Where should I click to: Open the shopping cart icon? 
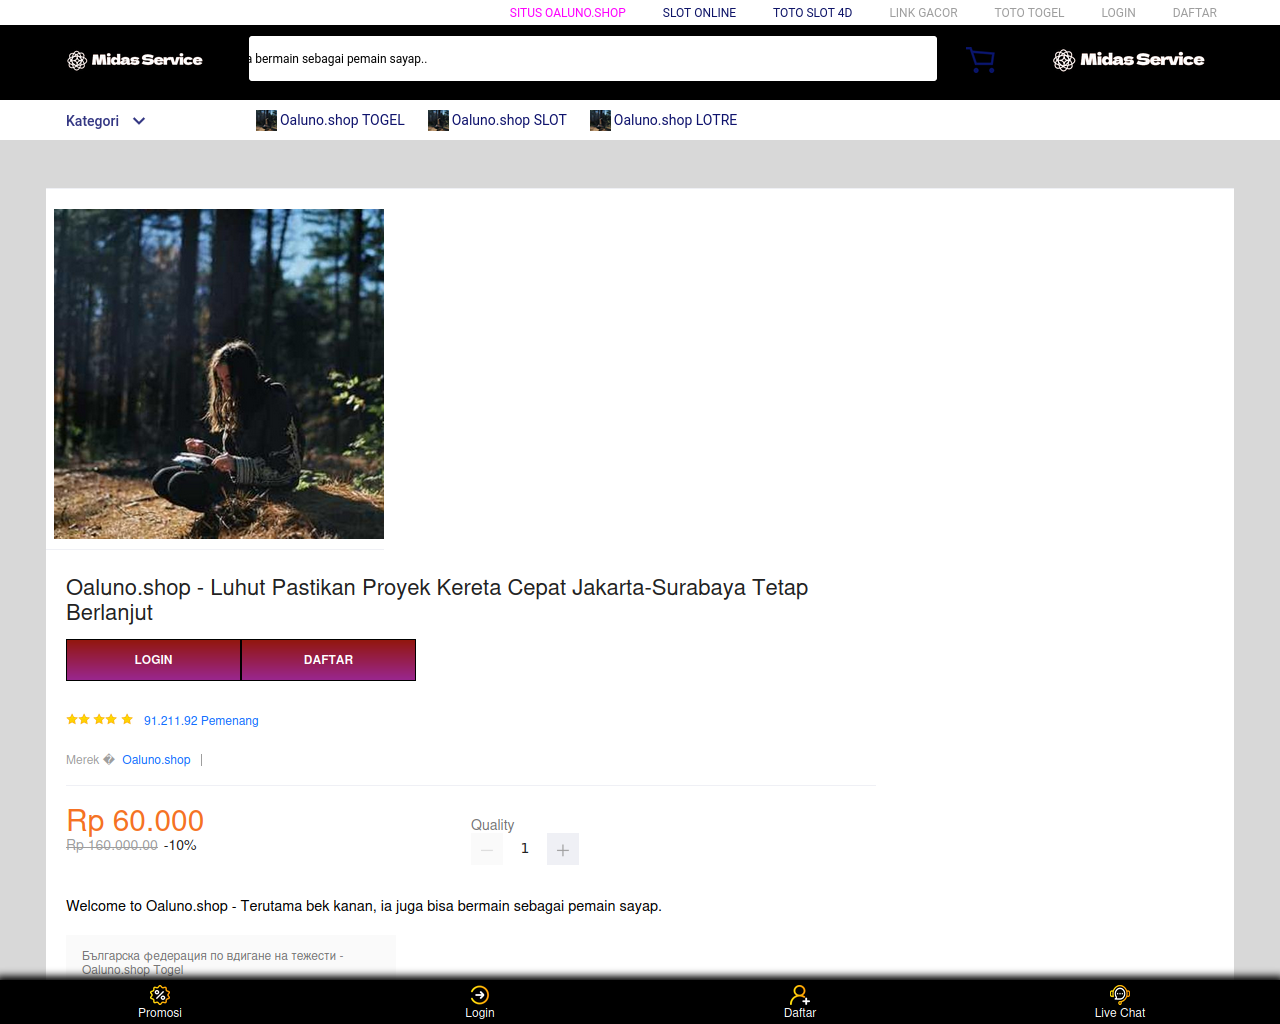point(980,60)
